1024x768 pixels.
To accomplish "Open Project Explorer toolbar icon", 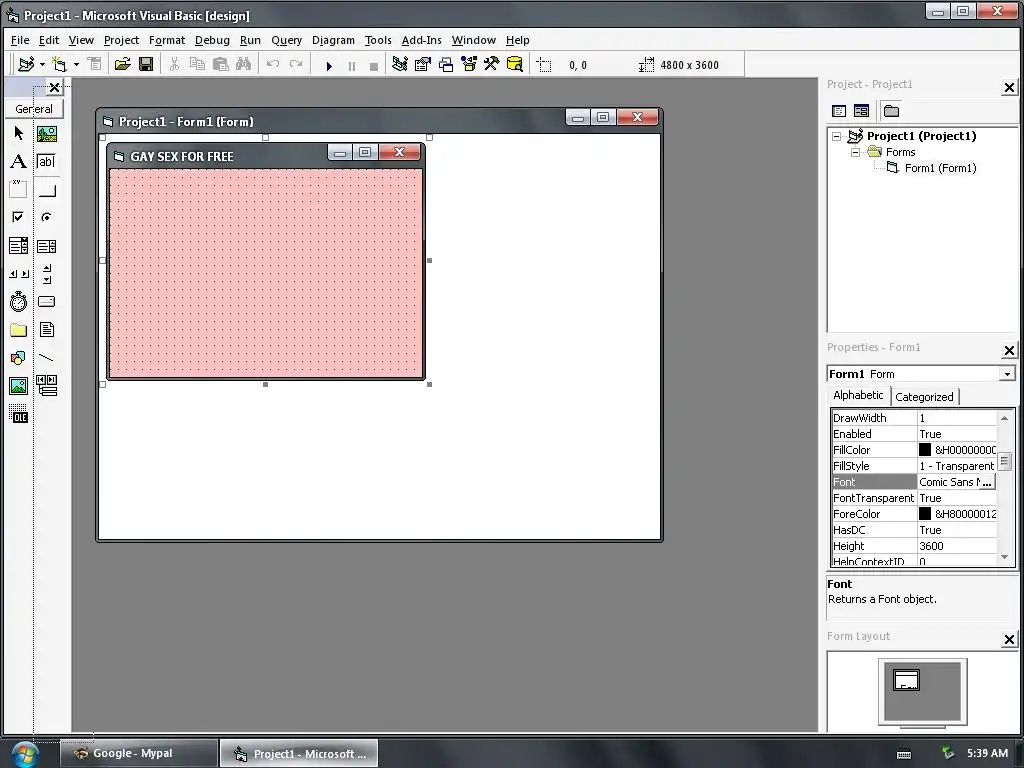I will (x=400, y=65).
